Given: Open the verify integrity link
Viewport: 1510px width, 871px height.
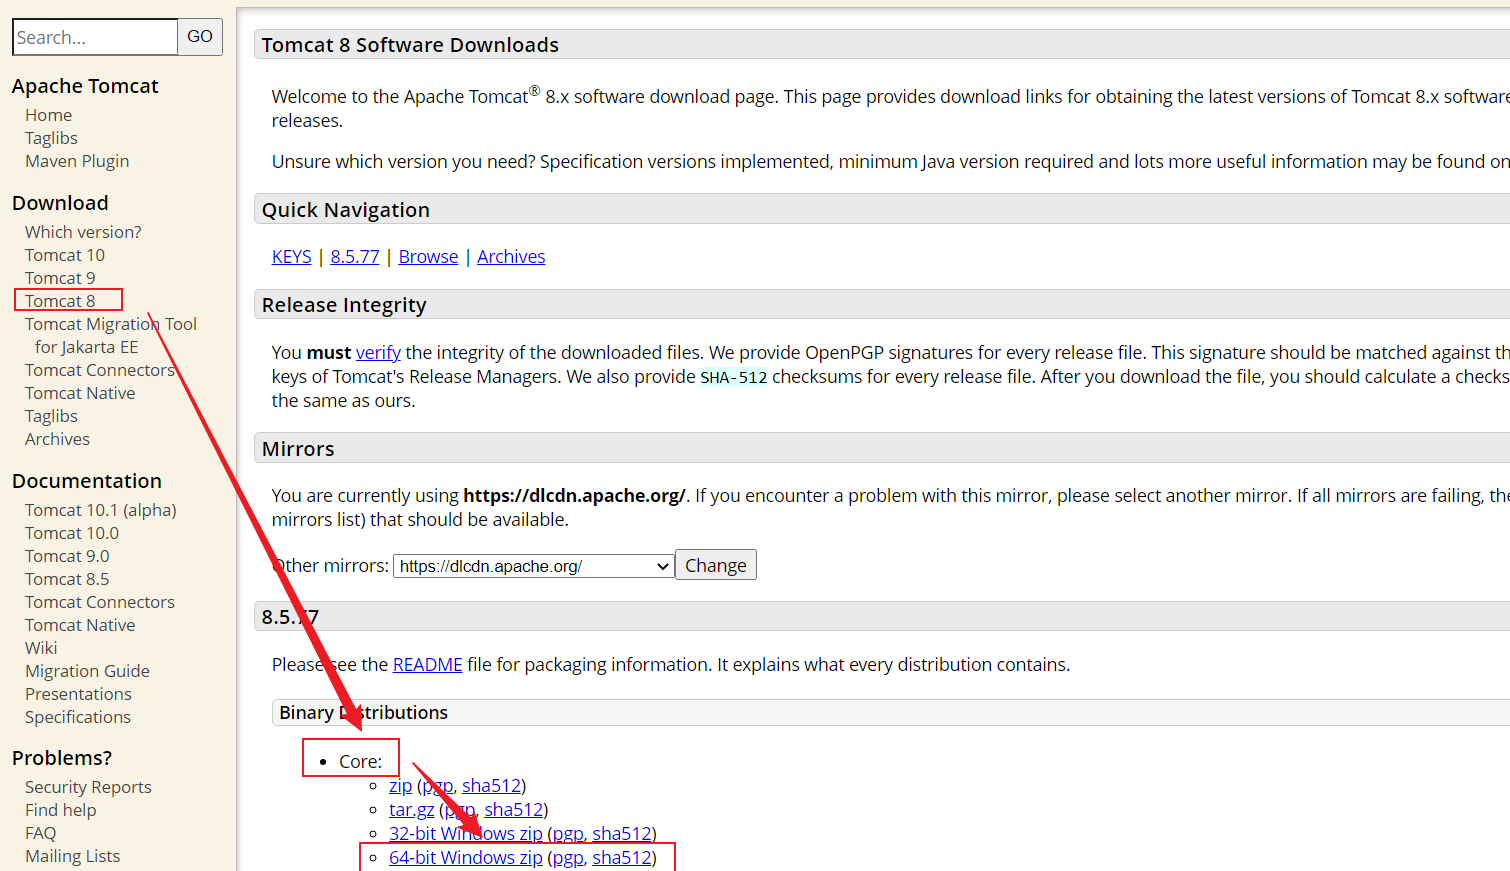Looking at the screenshot, I should 378,353.
